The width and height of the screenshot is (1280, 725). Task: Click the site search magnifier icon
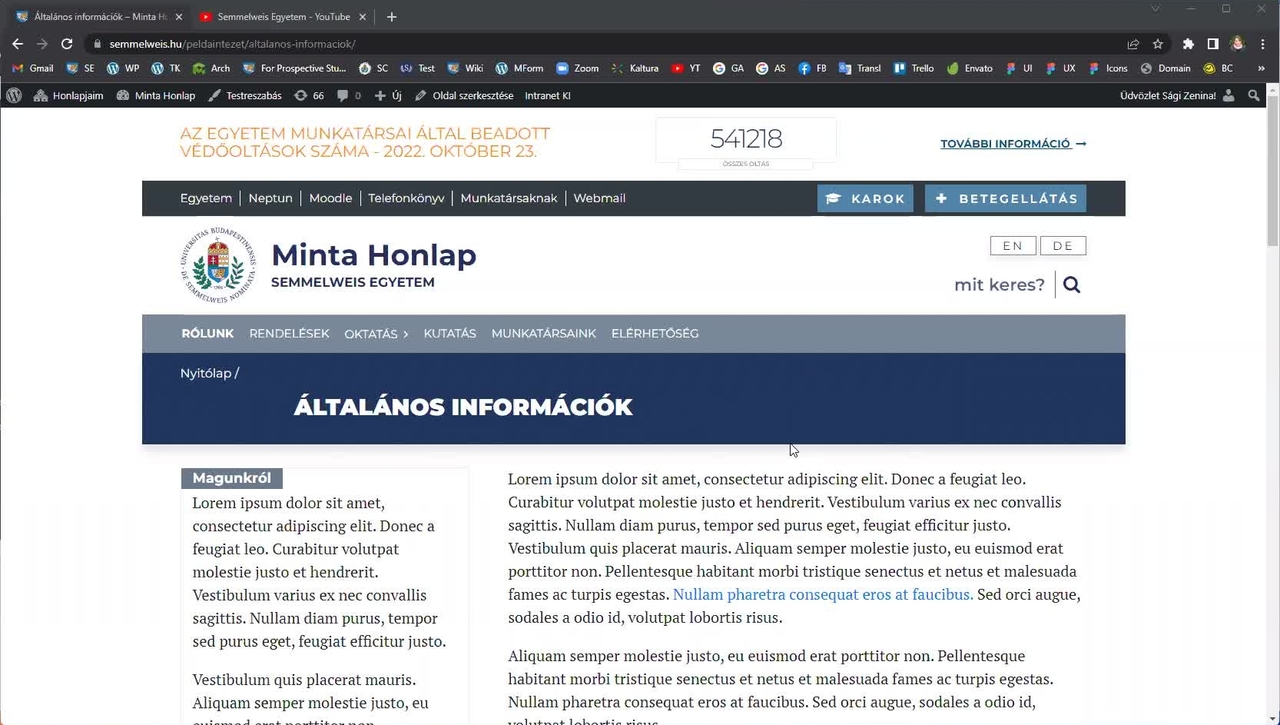pos(1072,285)
